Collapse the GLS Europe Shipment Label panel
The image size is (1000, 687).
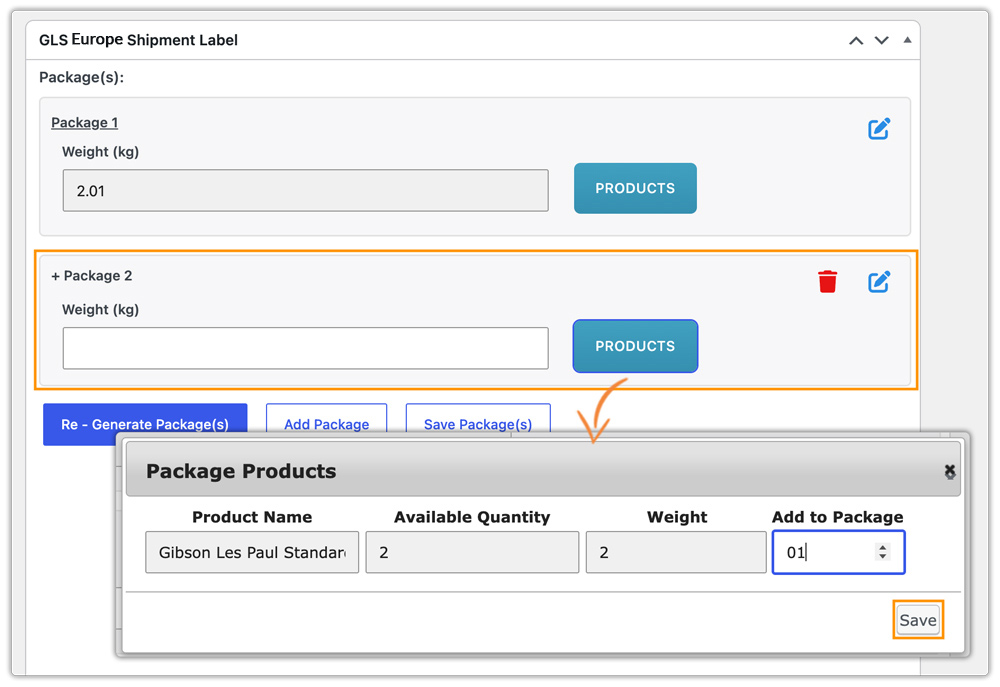(907, 40)
